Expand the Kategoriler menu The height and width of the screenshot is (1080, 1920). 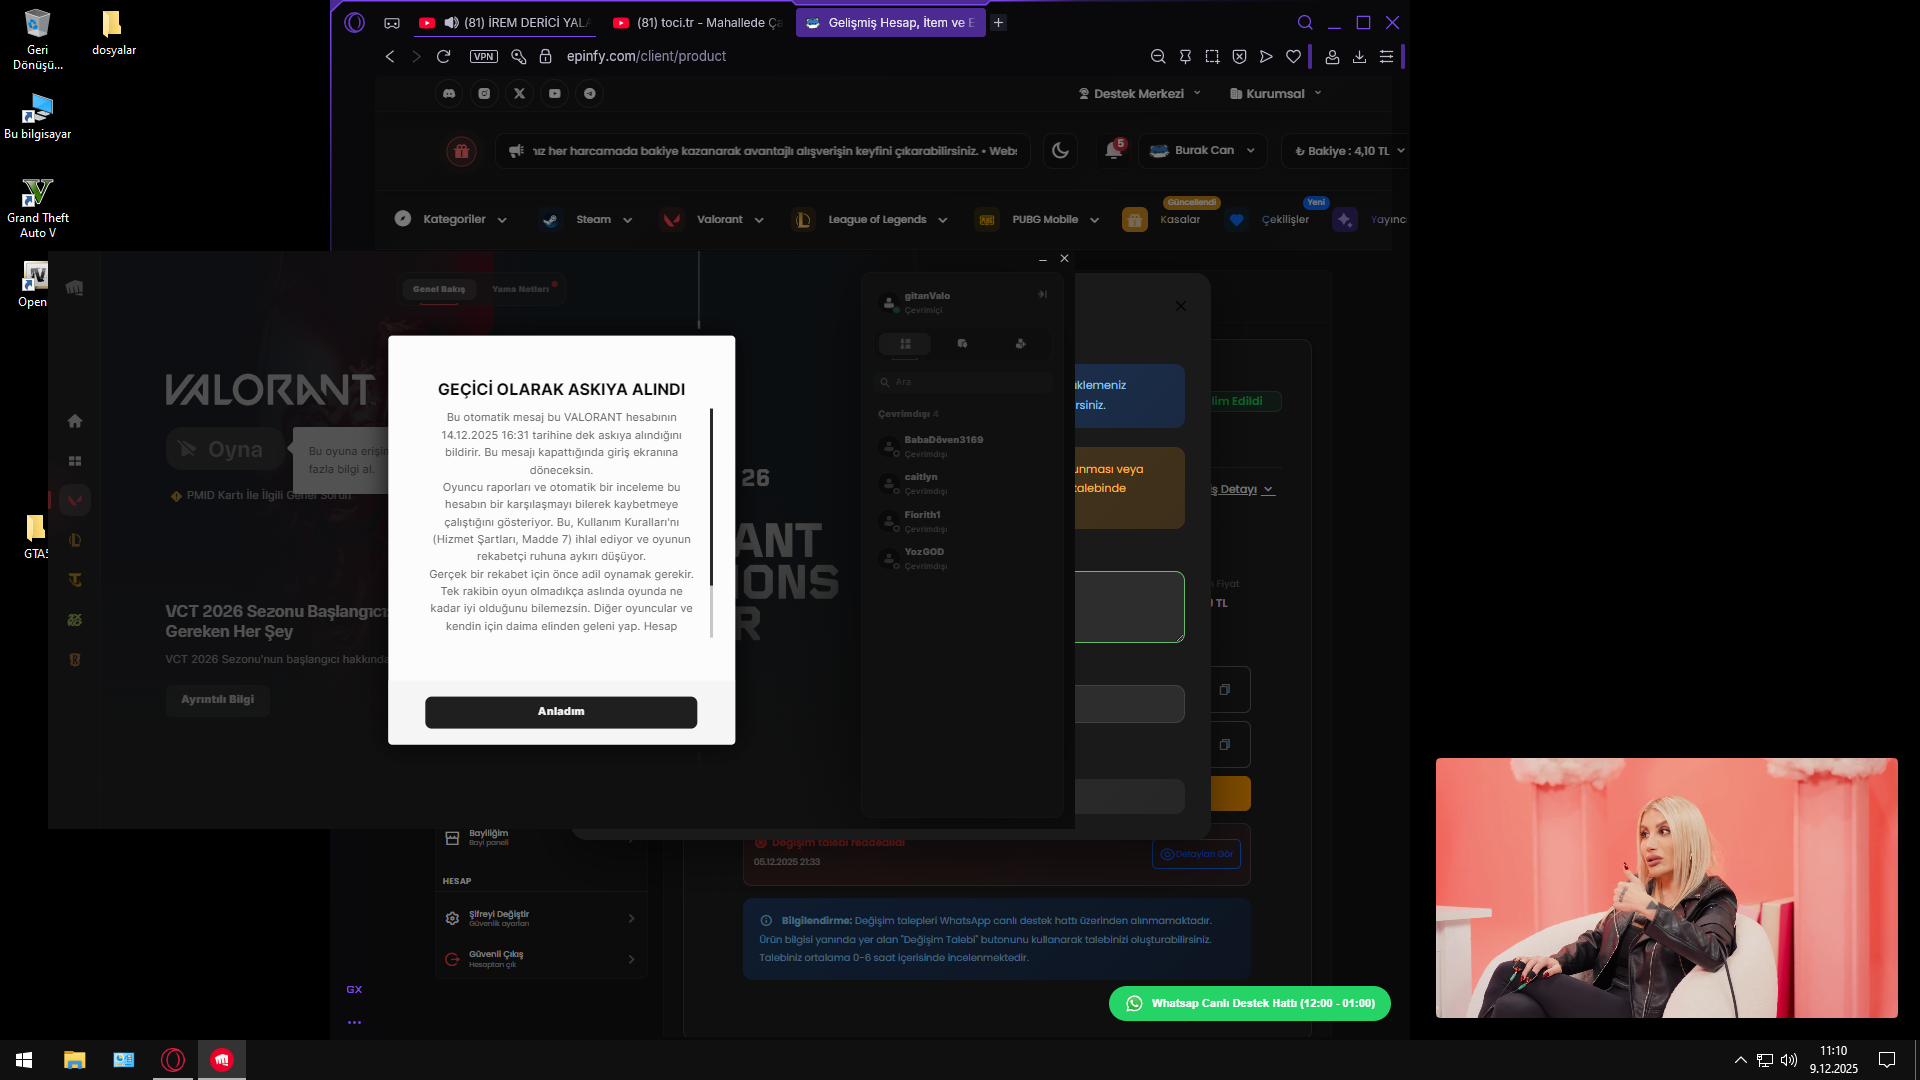(x=451, y=219)
